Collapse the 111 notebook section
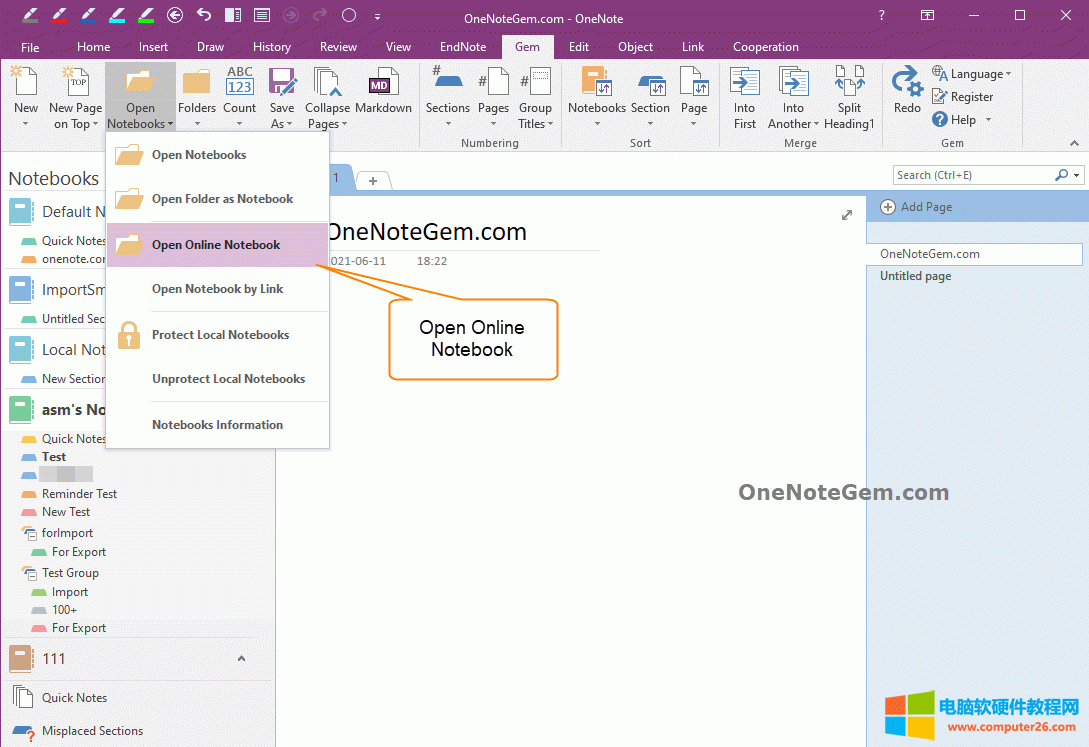The image size is (1089, 747). coord(240,659)
